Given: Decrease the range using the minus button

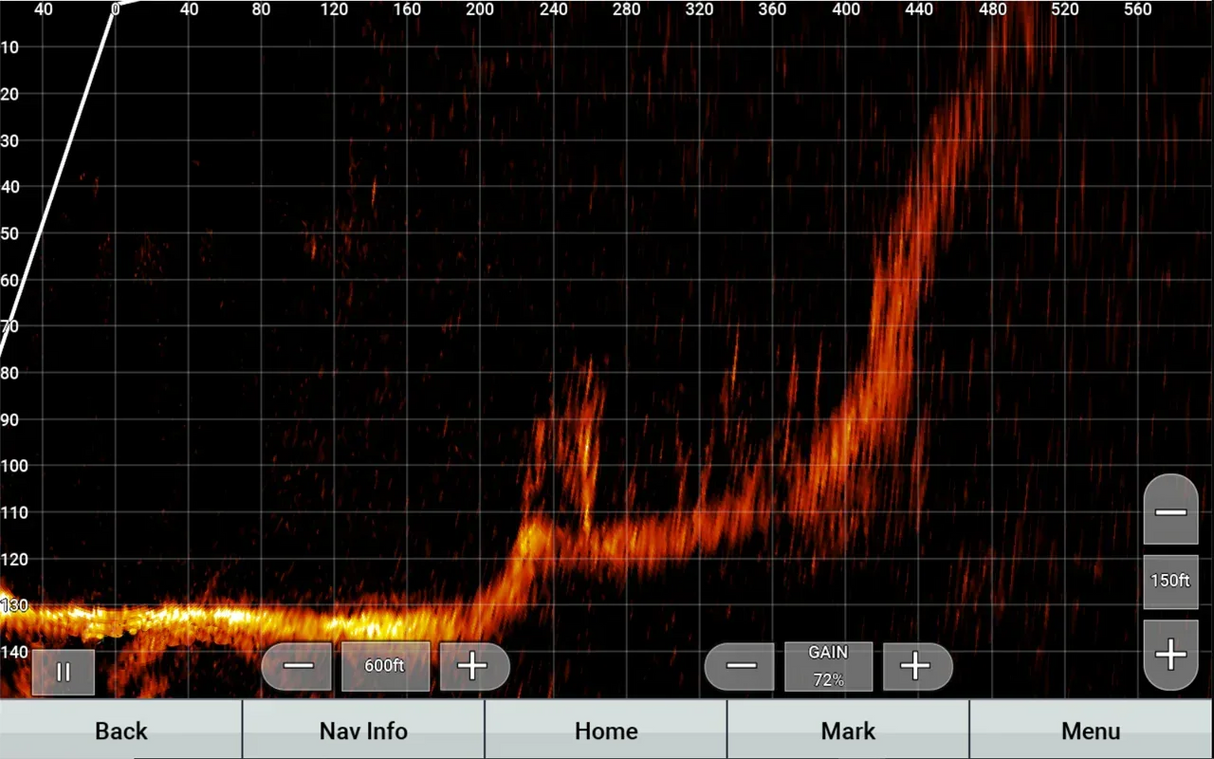Looking at the screenshot, I should tap(298, 666).
